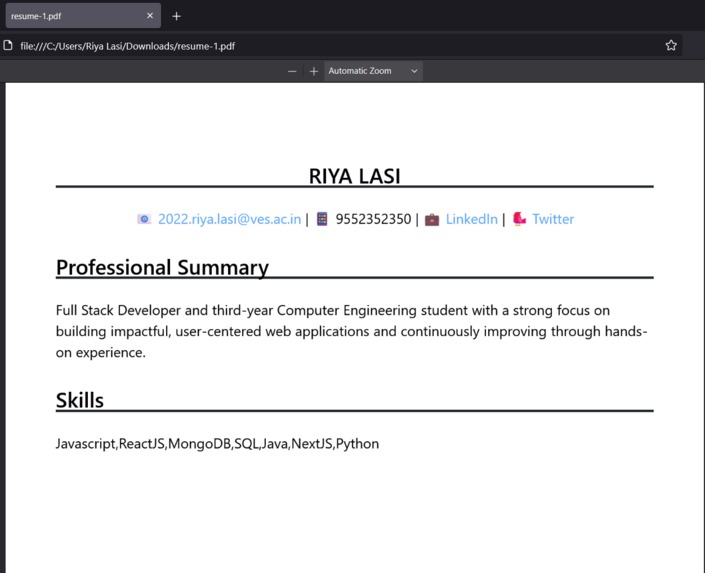Click the bird icon next to Twitter
705x573 pixels.
click(x=519, y=219)
